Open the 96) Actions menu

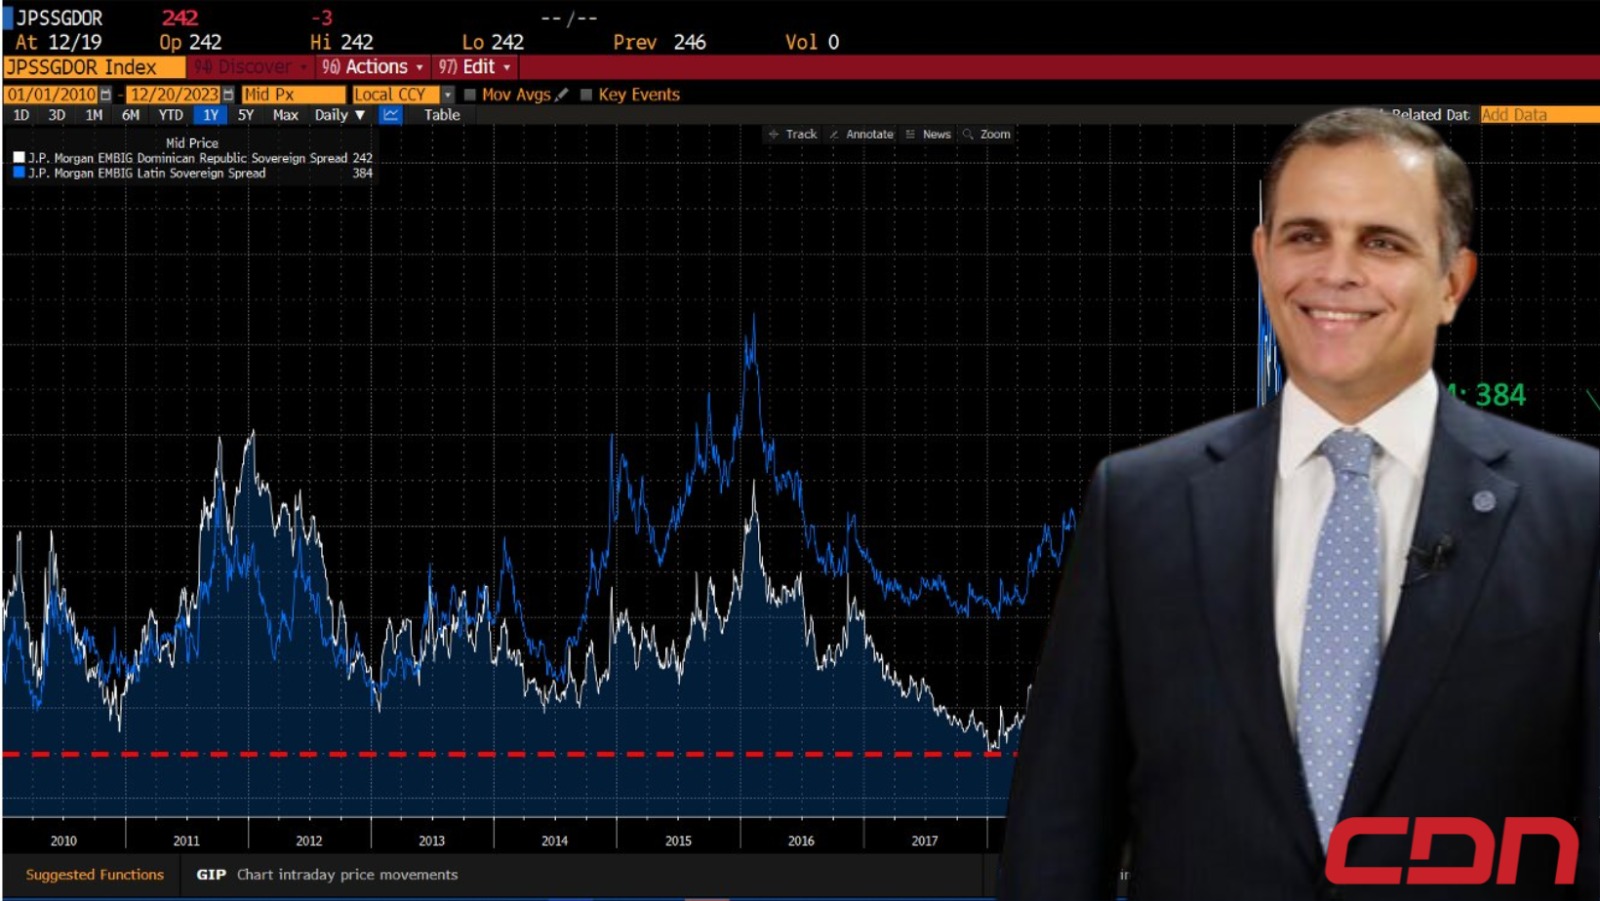[373, 67]
